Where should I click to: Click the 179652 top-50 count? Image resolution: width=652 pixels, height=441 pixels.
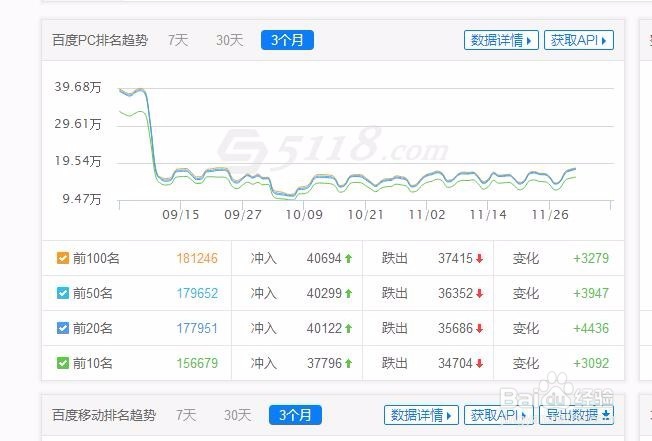click(x=197, y=293)
